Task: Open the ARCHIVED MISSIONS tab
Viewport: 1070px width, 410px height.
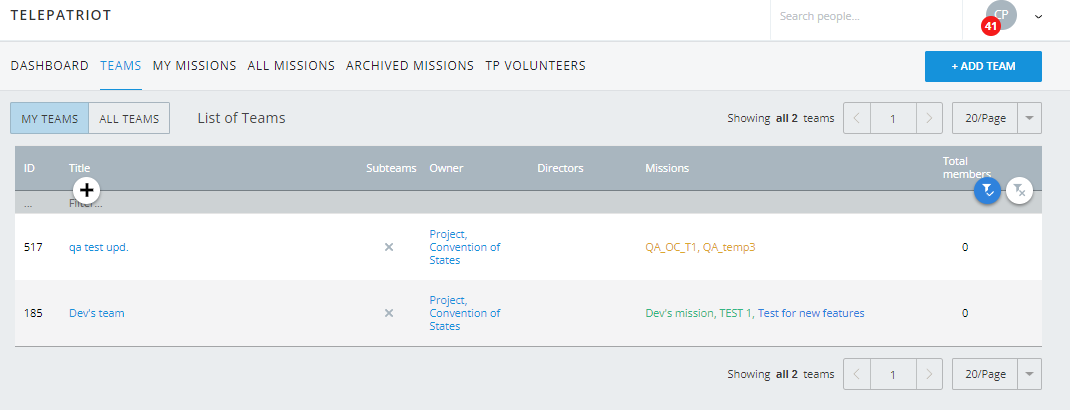Action: (410, 66)
